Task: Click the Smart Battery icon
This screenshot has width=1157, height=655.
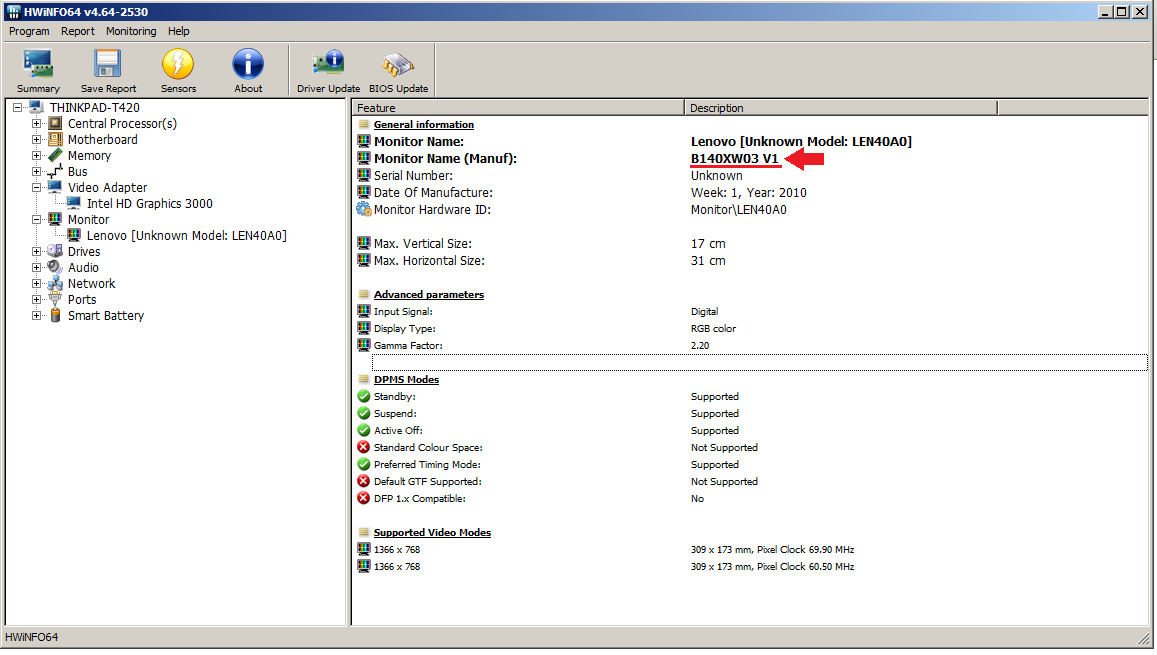Action: (x=55, y=315)
